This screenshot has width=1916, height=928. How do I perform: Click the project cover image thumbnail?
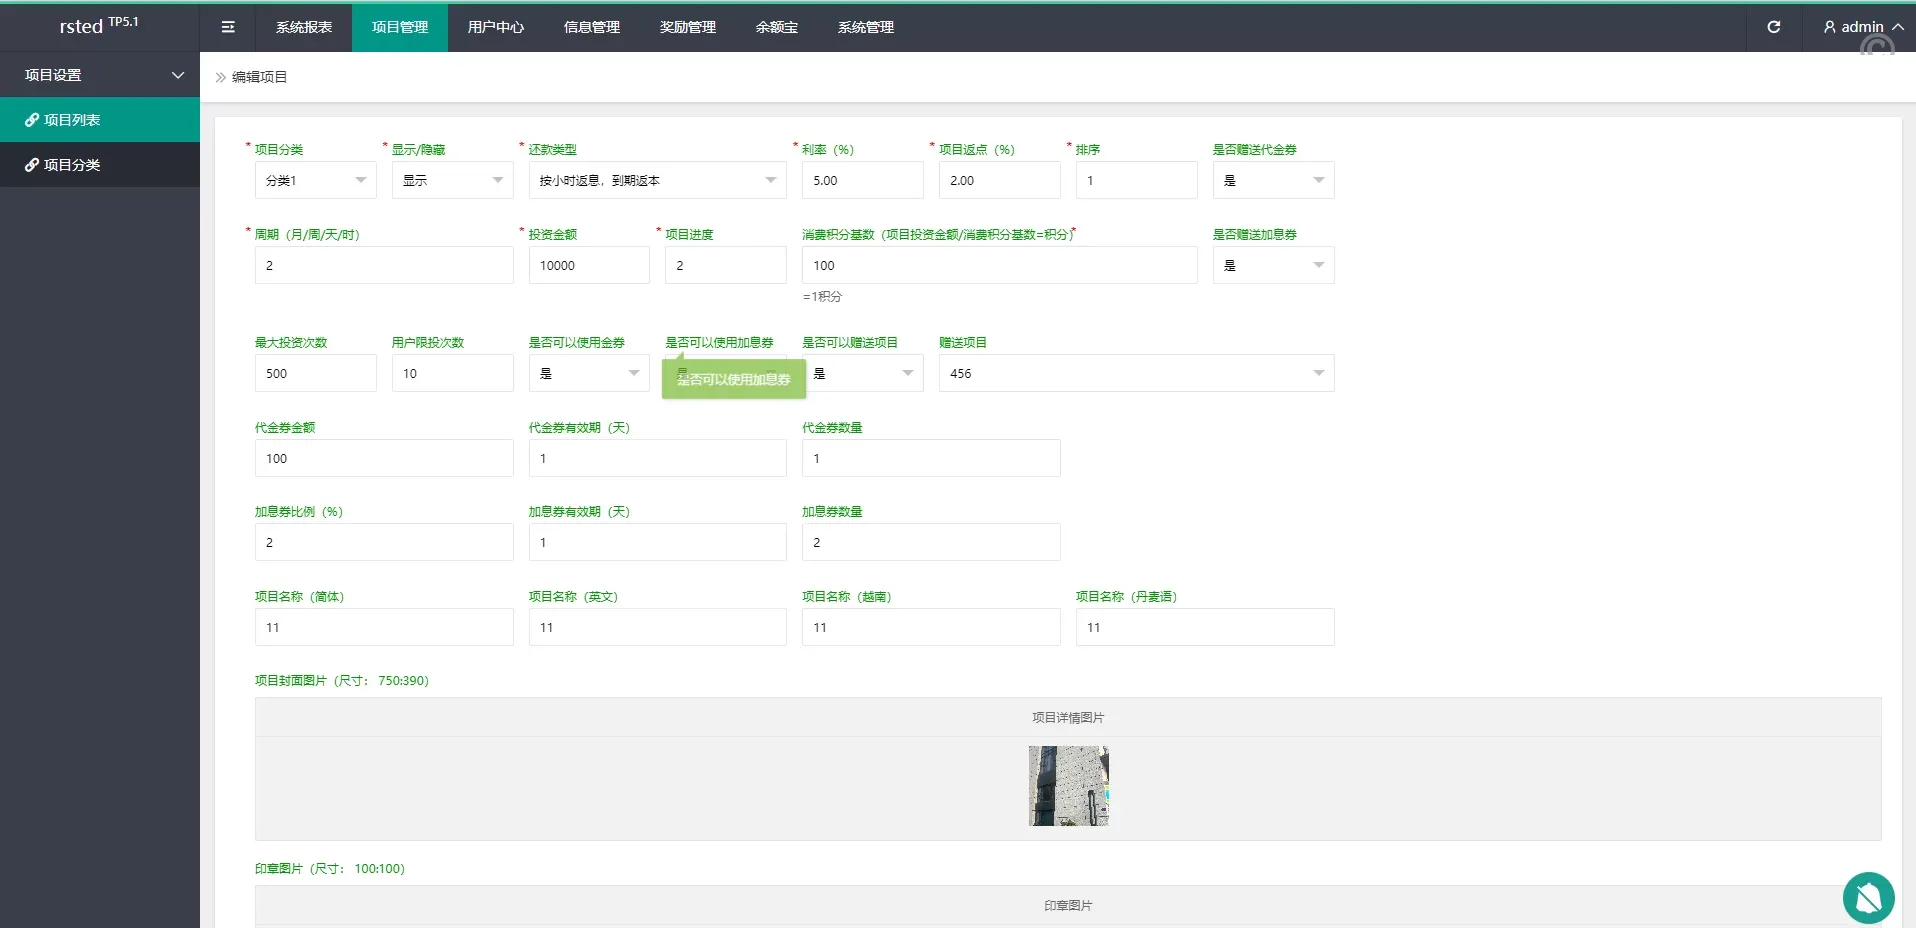1068,785
